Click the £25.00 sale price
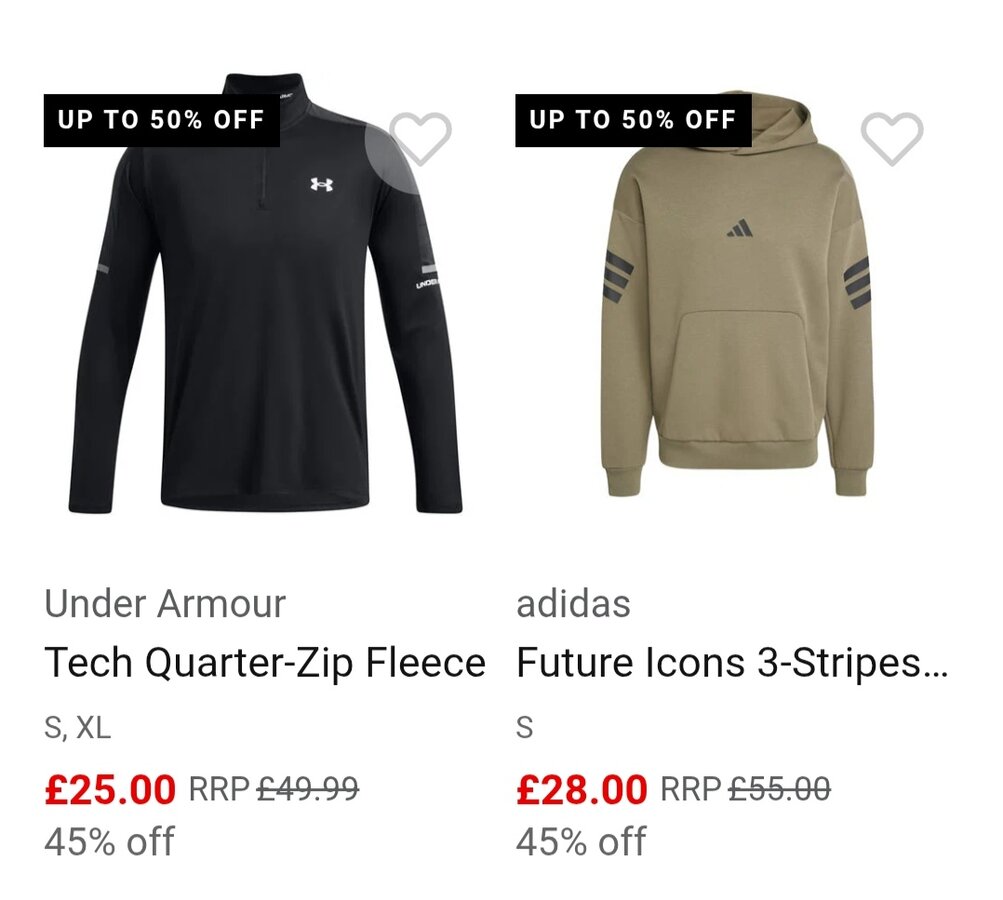The height and width of the screenshot is (900, 1003). 110,790
